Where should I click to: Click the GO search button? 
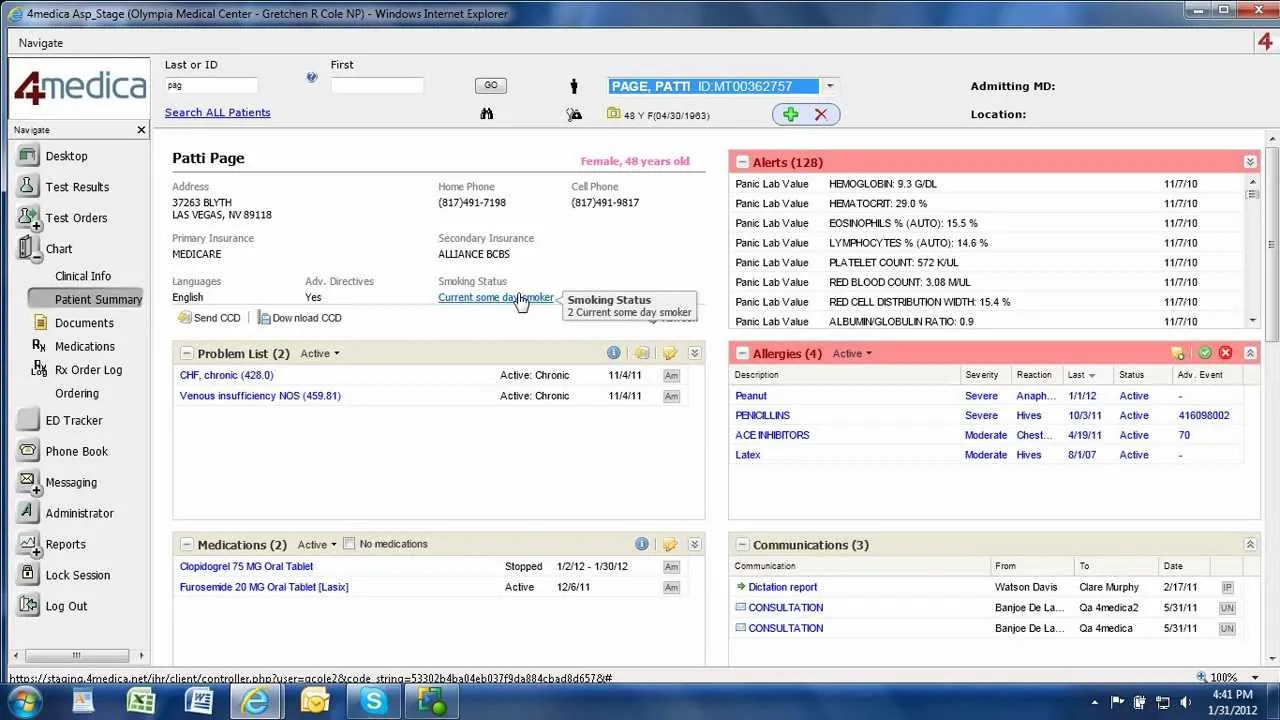490,85
